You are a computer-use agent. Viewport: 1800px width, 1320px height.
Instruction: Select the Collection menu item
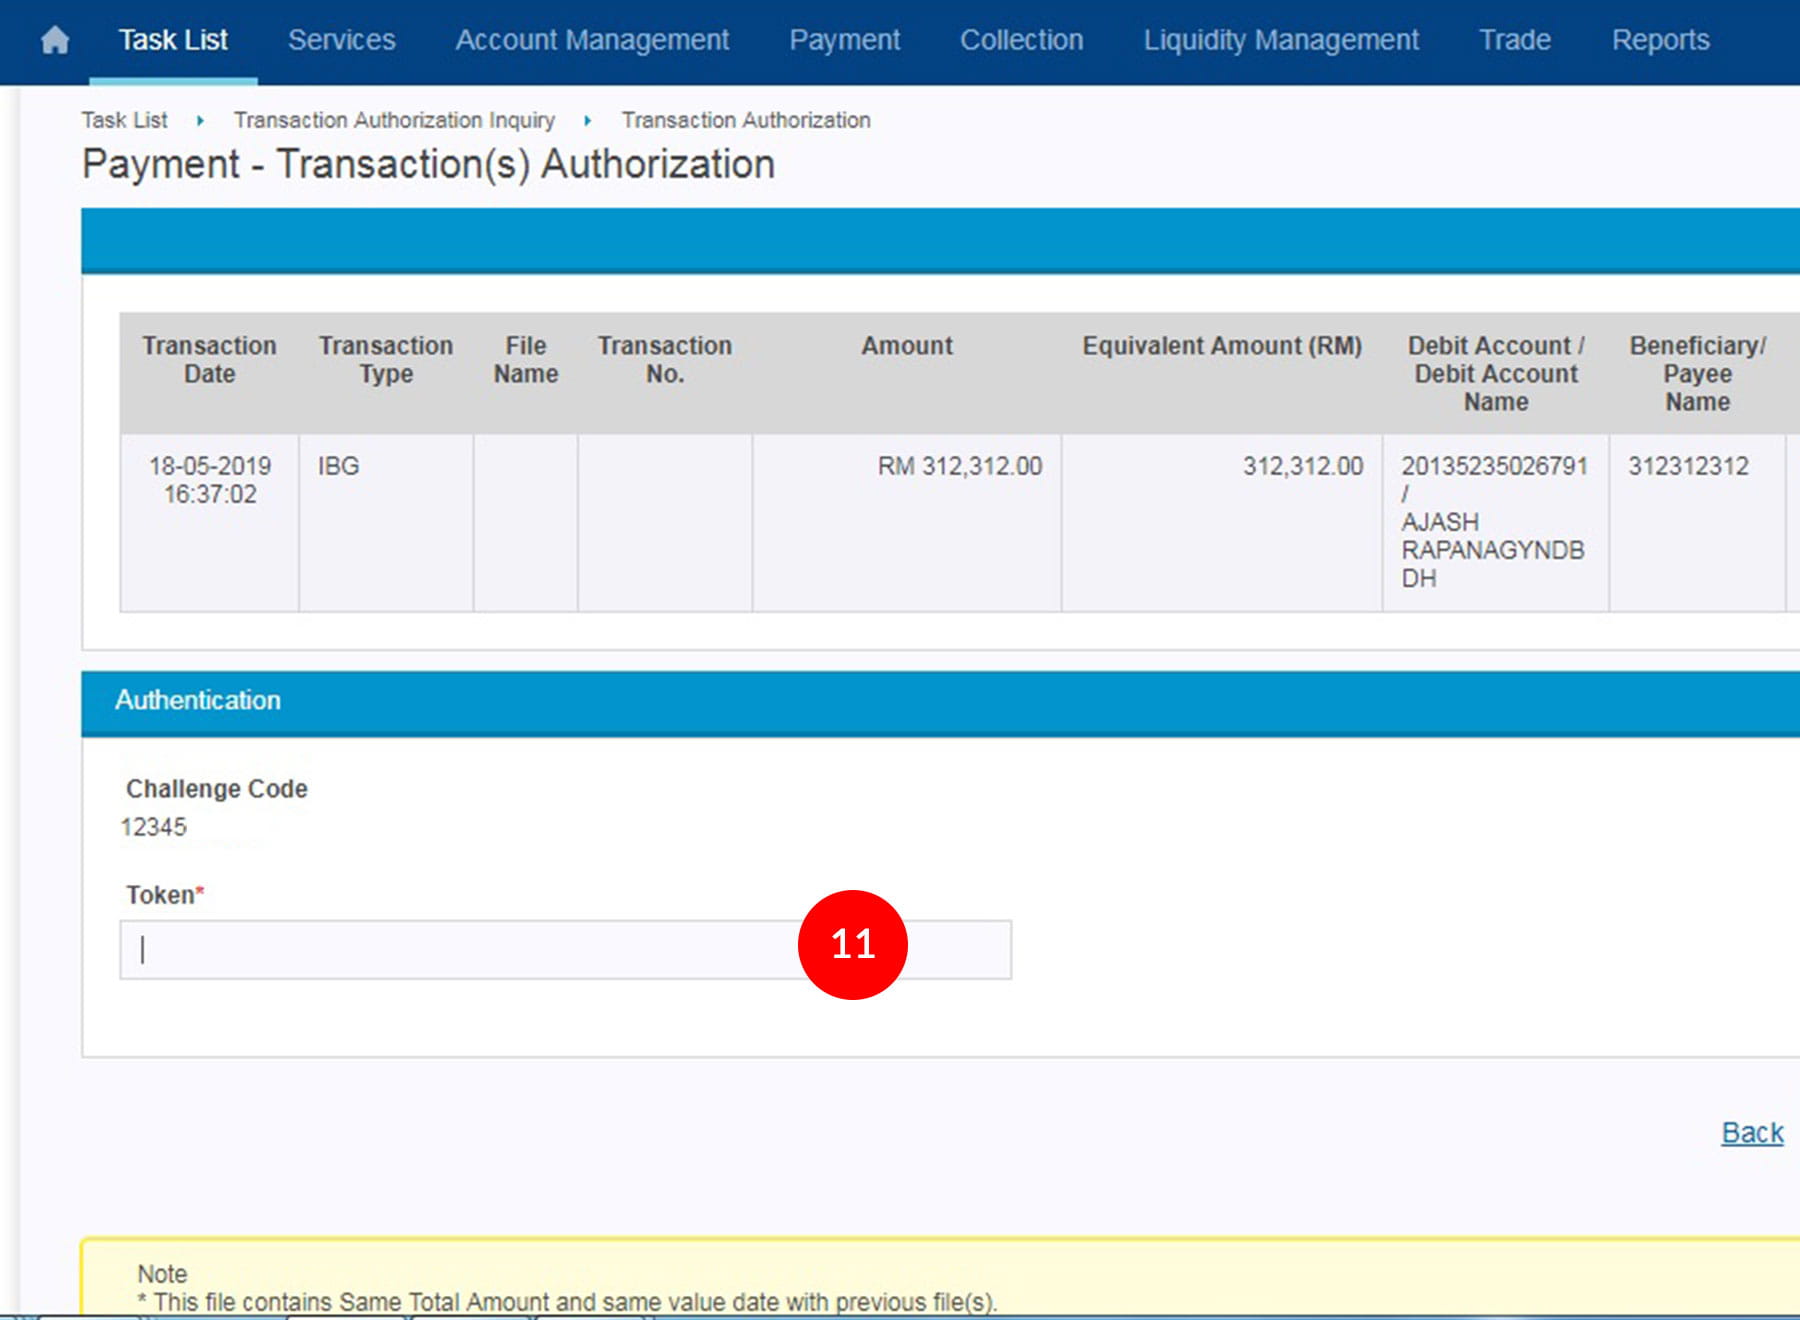(x=1021, y=40)
